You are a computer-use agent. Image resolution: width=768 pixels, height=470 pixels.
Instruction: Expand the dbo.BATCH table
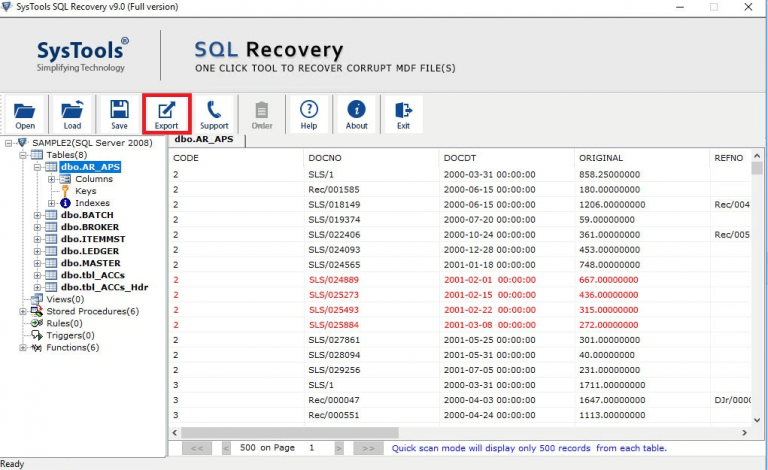tap(37, 215)
